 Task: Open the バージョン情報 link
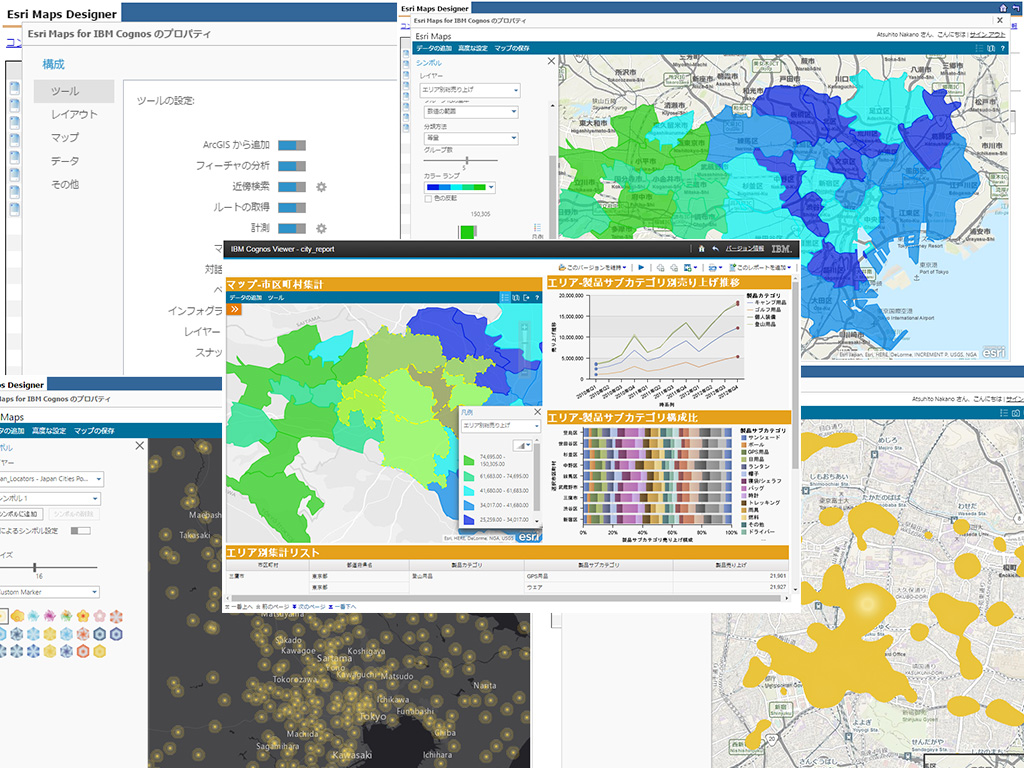coord(744,249)
